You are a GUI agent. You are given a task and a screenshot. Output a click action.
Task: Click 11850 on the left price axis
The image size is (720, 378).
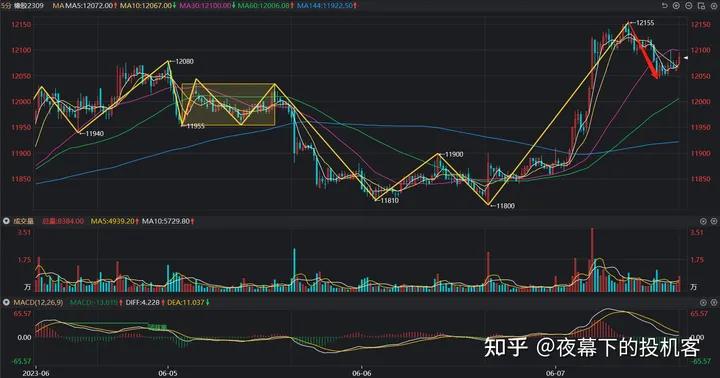click(21, 179)
